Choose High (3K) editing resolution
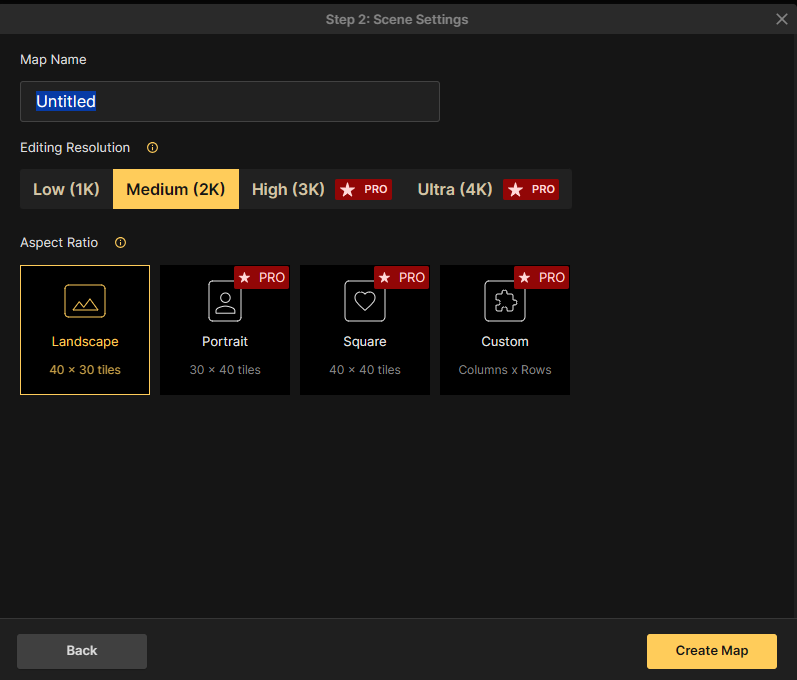797x680 pixels. point(289,189)
